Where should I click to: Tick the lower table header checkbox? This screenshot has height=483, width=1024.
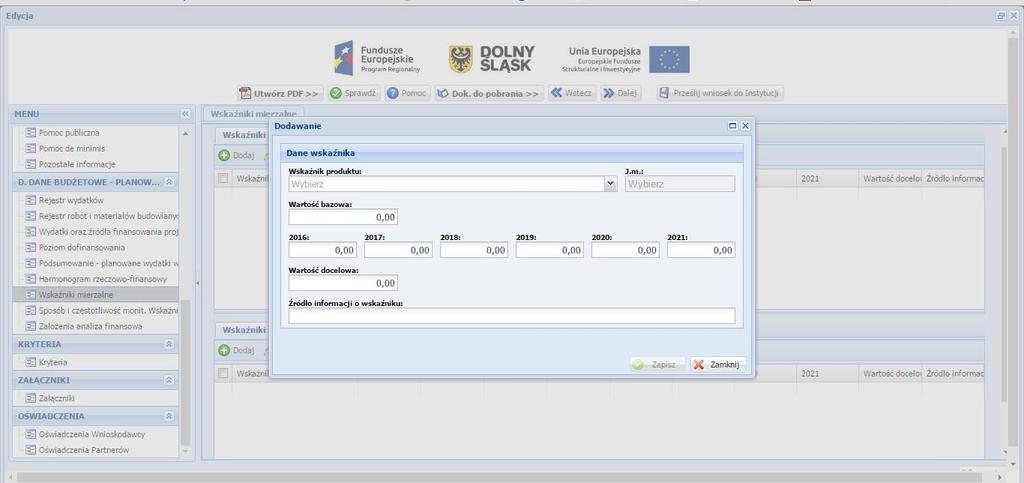tap(223, 373)
